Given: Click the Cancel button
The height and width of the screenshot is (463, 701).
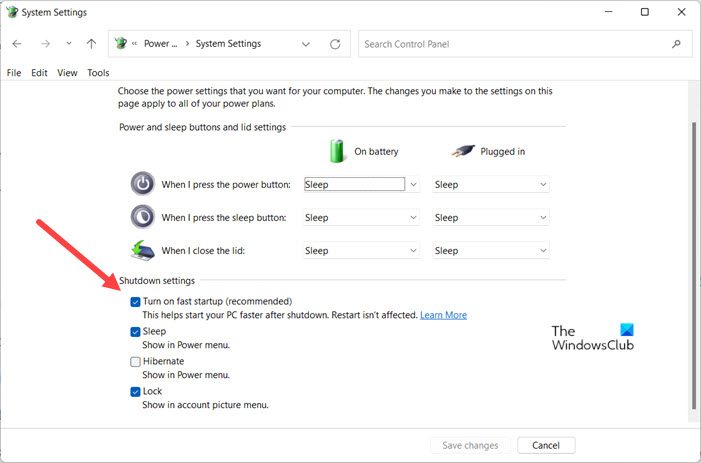Looking at the screenshot, I should [546, 445].
